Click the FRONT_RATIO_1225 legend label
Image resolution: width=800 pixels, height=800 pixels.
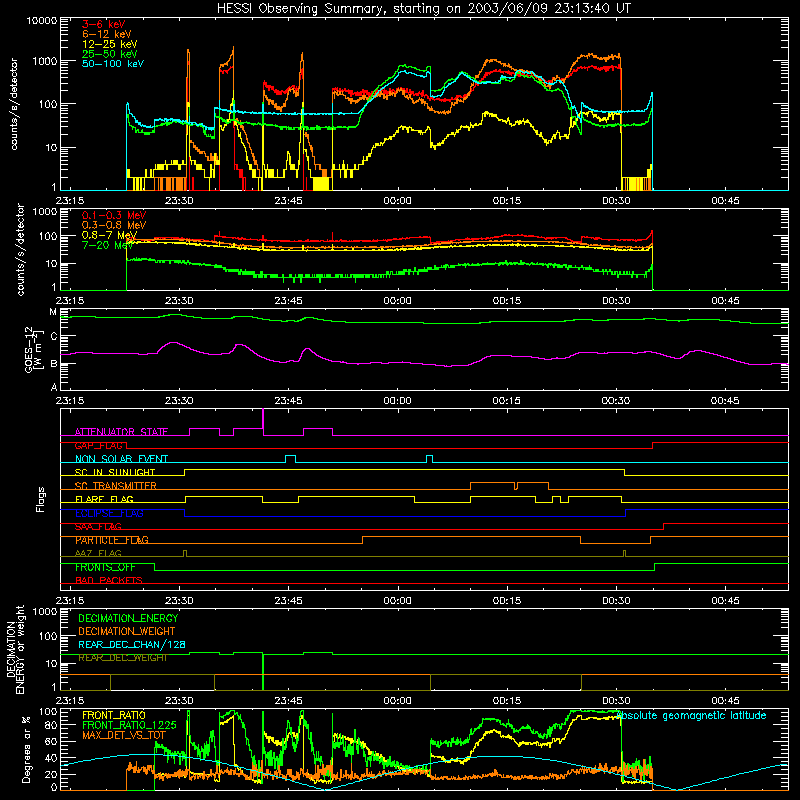coord(129,725)
